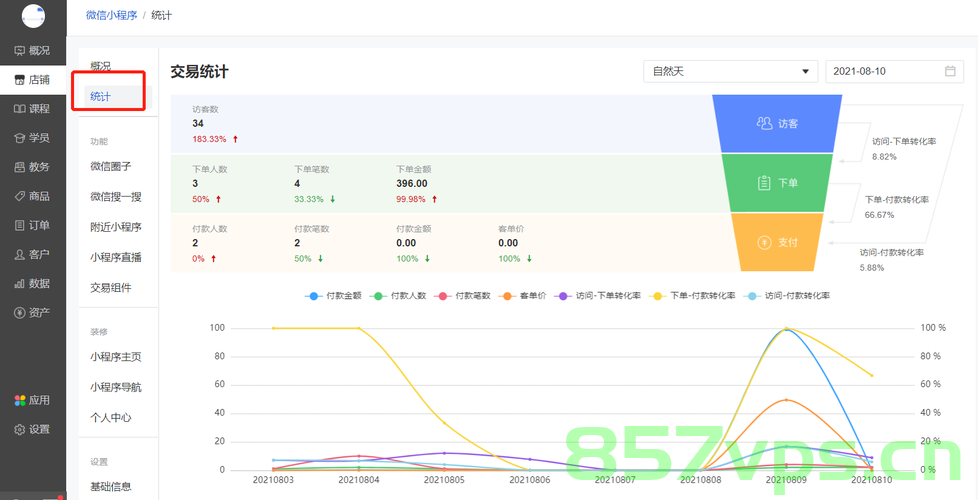Image resolution: width=978 pixels, height=500 pixels.
Task: Toggle 客单价 series in chart legend
Action: pyautogui.click(x=523, y=296)
